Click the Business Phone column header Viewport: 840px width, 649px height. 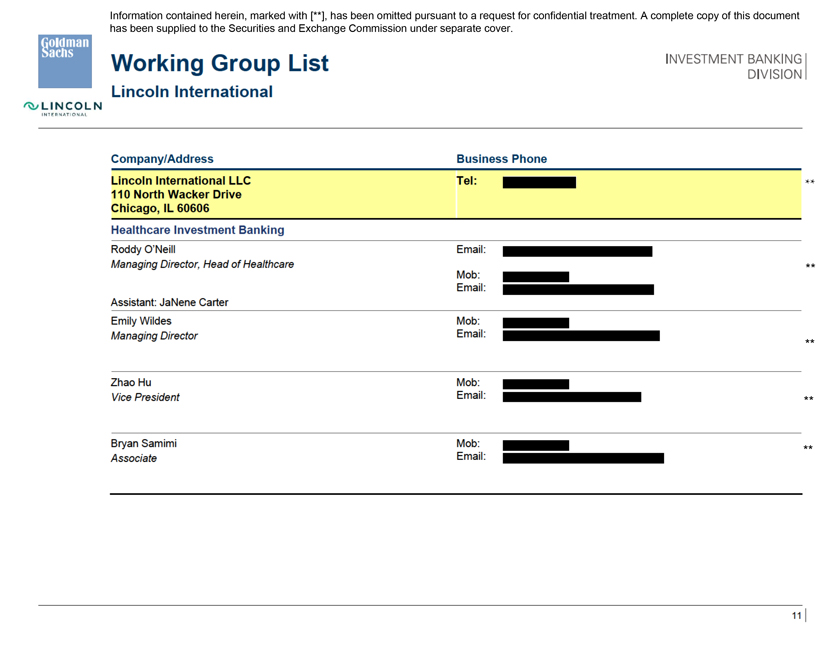pyautogui.click(x=501, y=158)
